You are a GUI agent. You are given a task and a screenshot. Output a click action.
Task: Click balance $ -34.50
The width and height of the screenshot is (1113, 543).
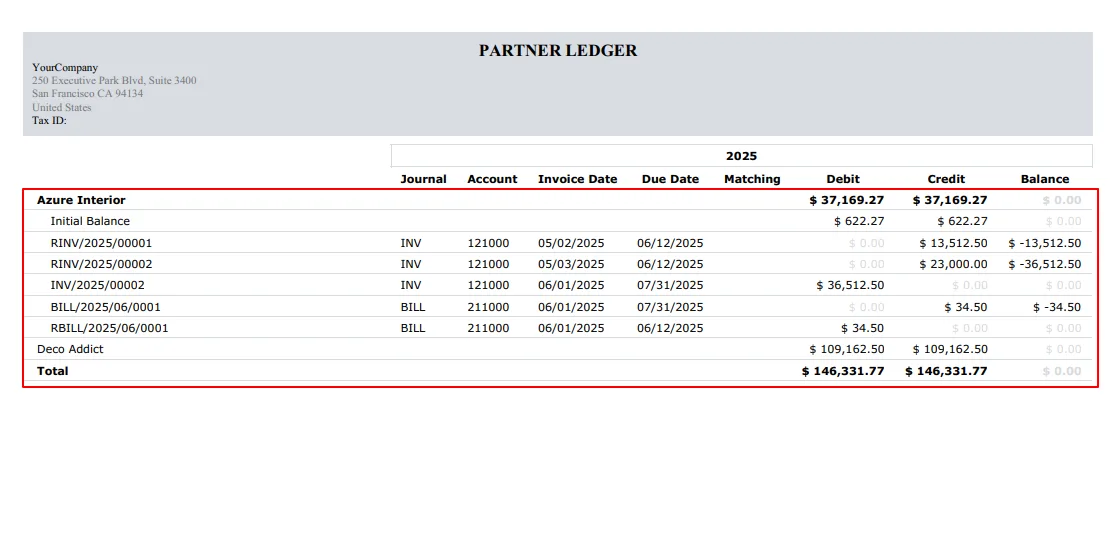pos(1056,307)
